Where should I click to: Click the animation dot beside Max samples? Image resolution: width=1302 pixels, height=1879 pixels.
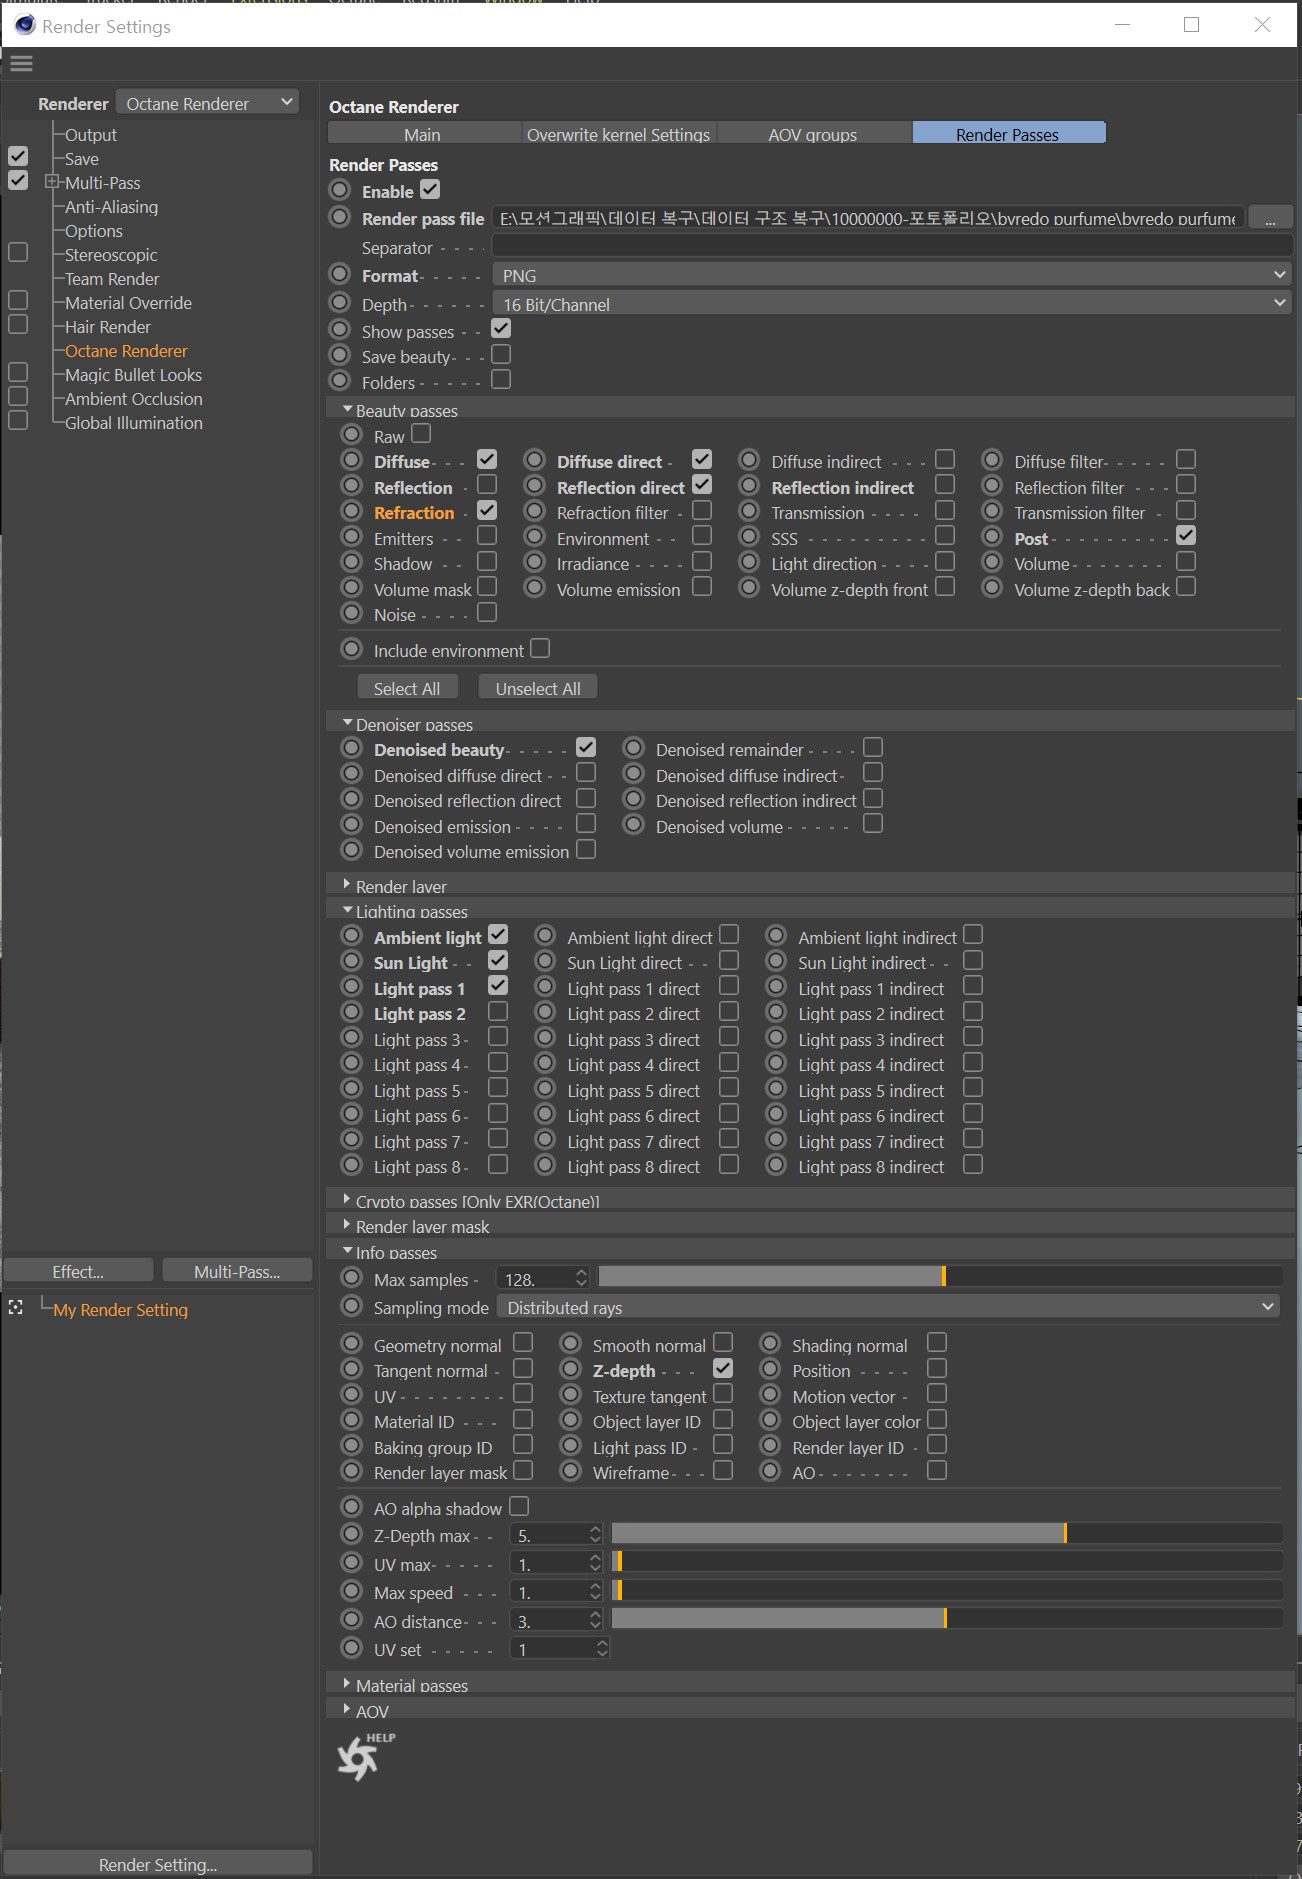351,1278
